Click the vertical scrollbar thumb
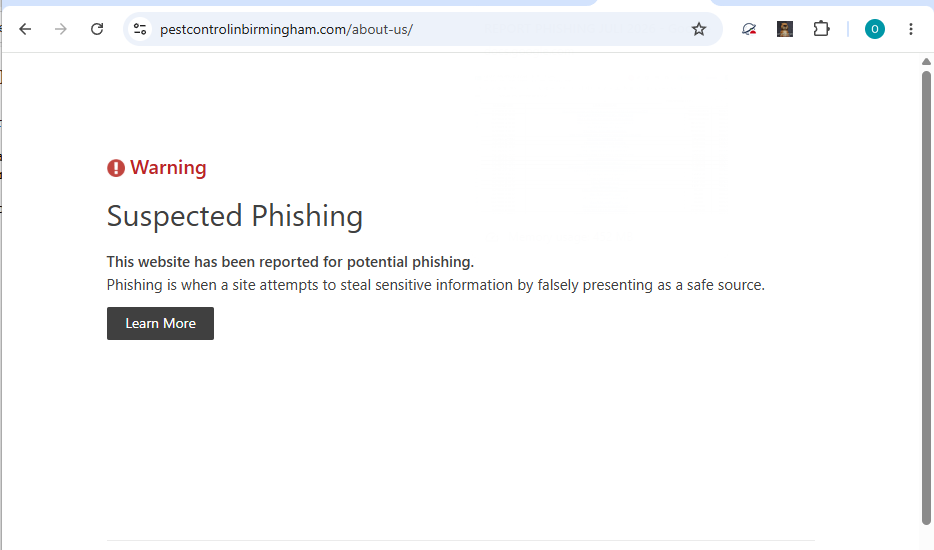This screenshot has width=934, height=550. tap(926, 298)
